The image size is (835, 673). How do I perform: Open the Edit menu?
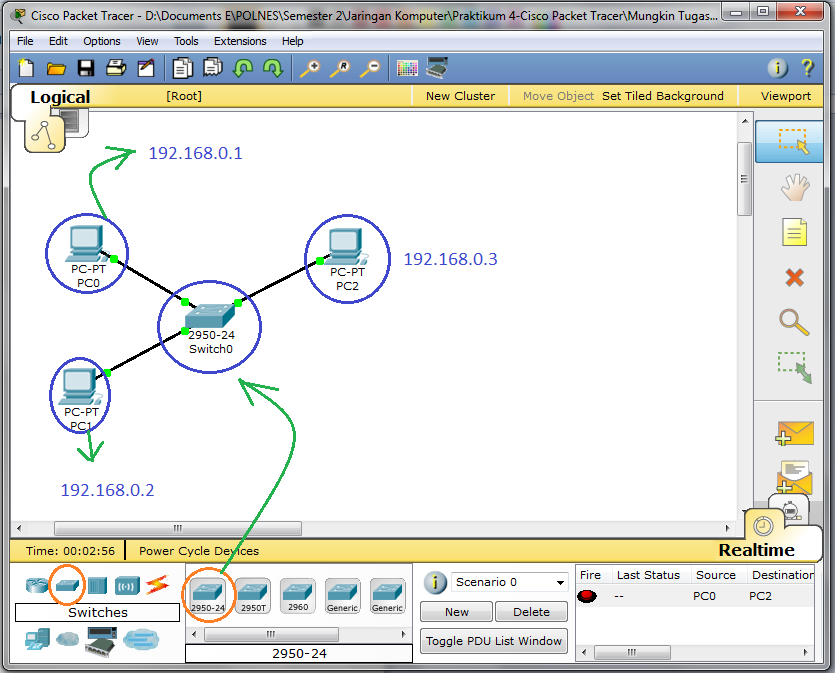(58, 41)
